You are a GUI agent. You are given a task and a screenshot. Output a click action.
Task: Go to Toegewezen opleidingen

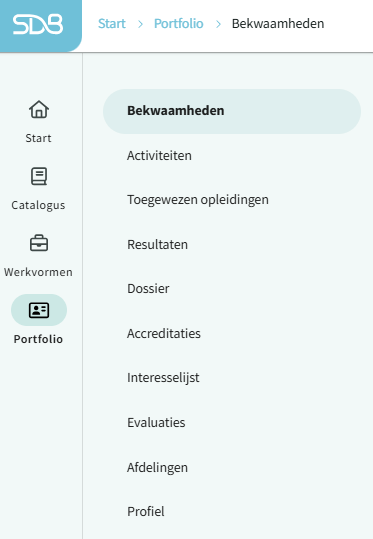[232, 200]
